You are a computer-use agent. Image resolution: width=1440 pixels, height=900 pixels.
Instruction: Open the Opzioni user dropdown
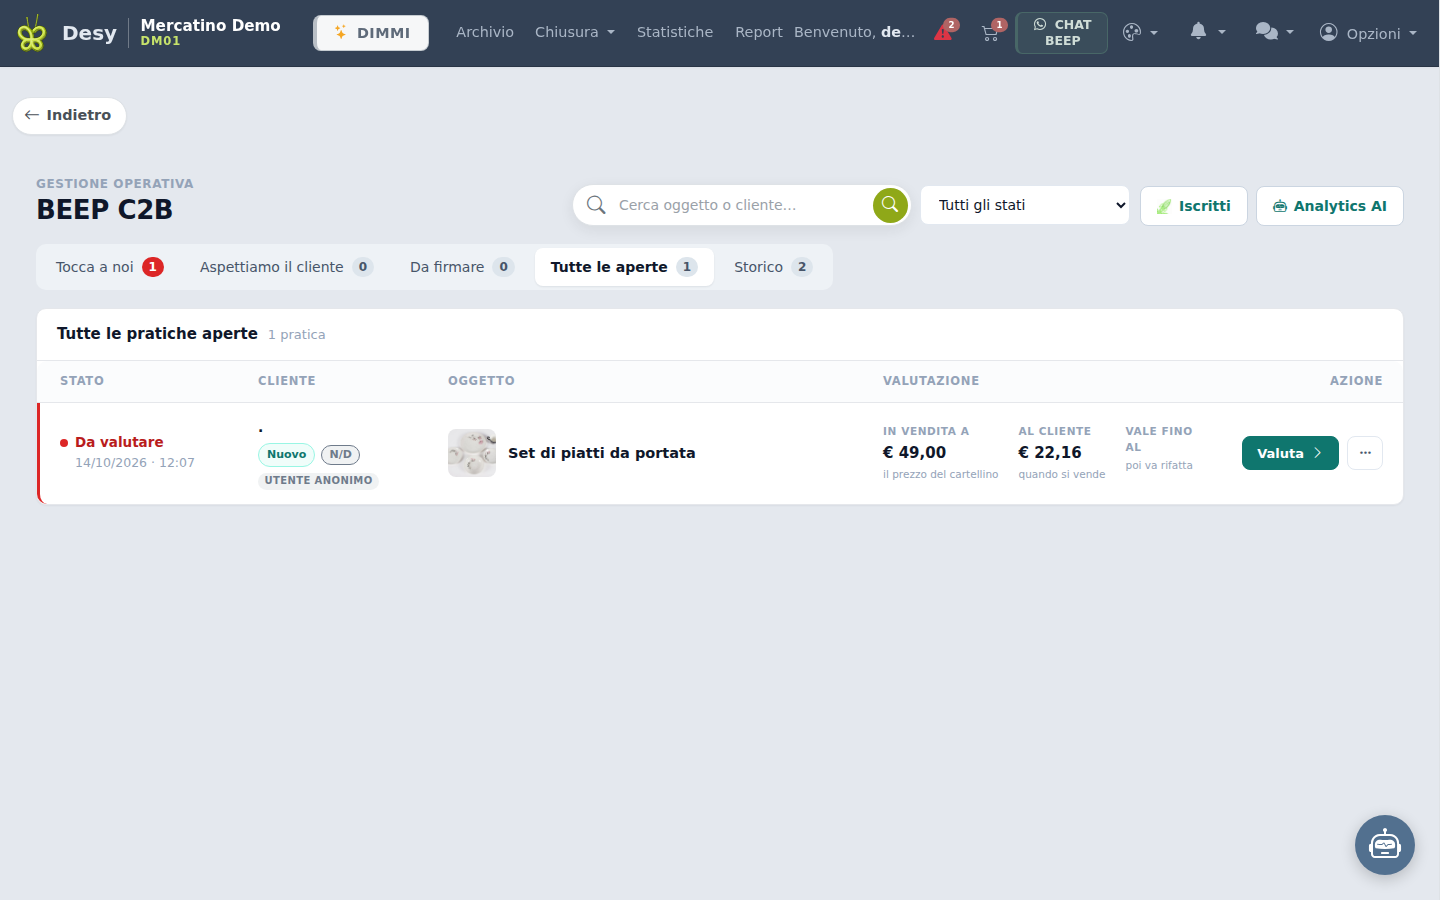click(1368, 33)
